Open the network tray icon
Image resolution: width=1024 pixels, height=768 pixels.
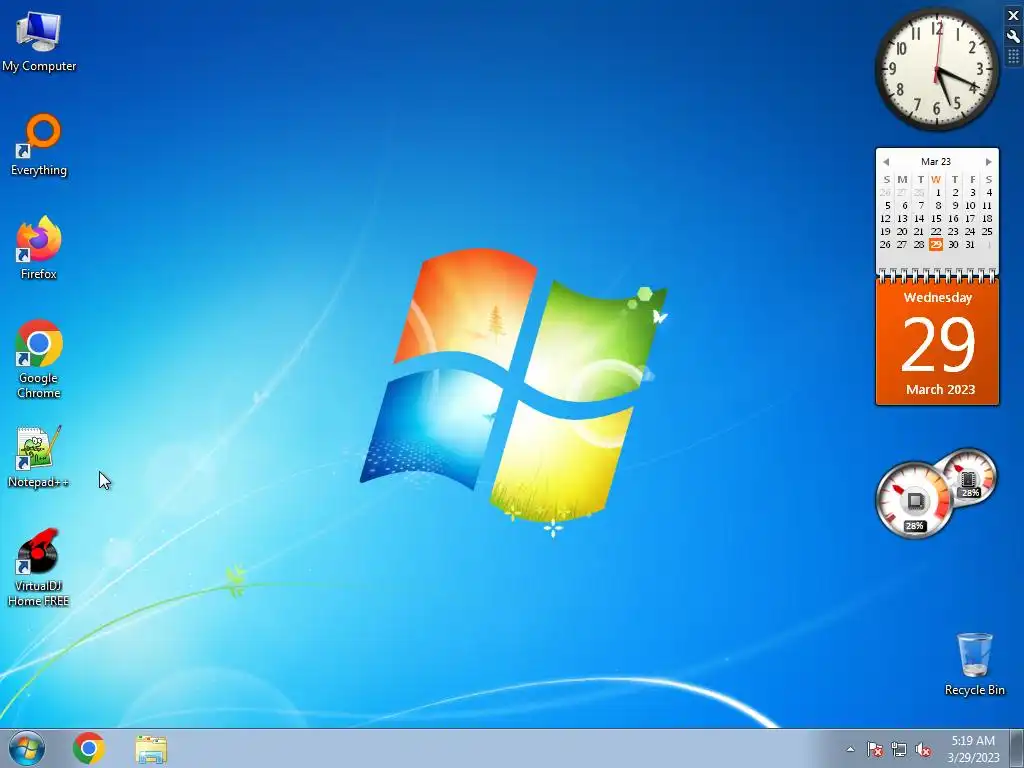[x=899, y=749]
